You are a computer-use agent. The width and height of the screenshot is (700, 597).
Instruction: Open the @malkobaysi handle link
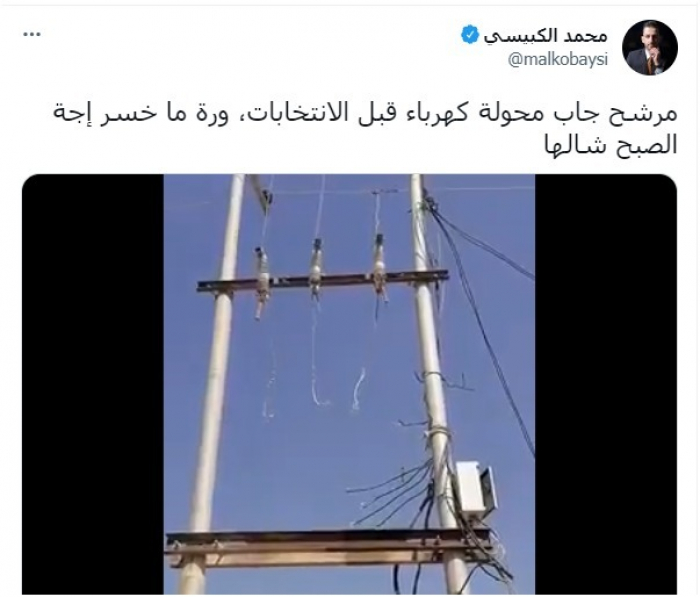[x=558, y=60]
